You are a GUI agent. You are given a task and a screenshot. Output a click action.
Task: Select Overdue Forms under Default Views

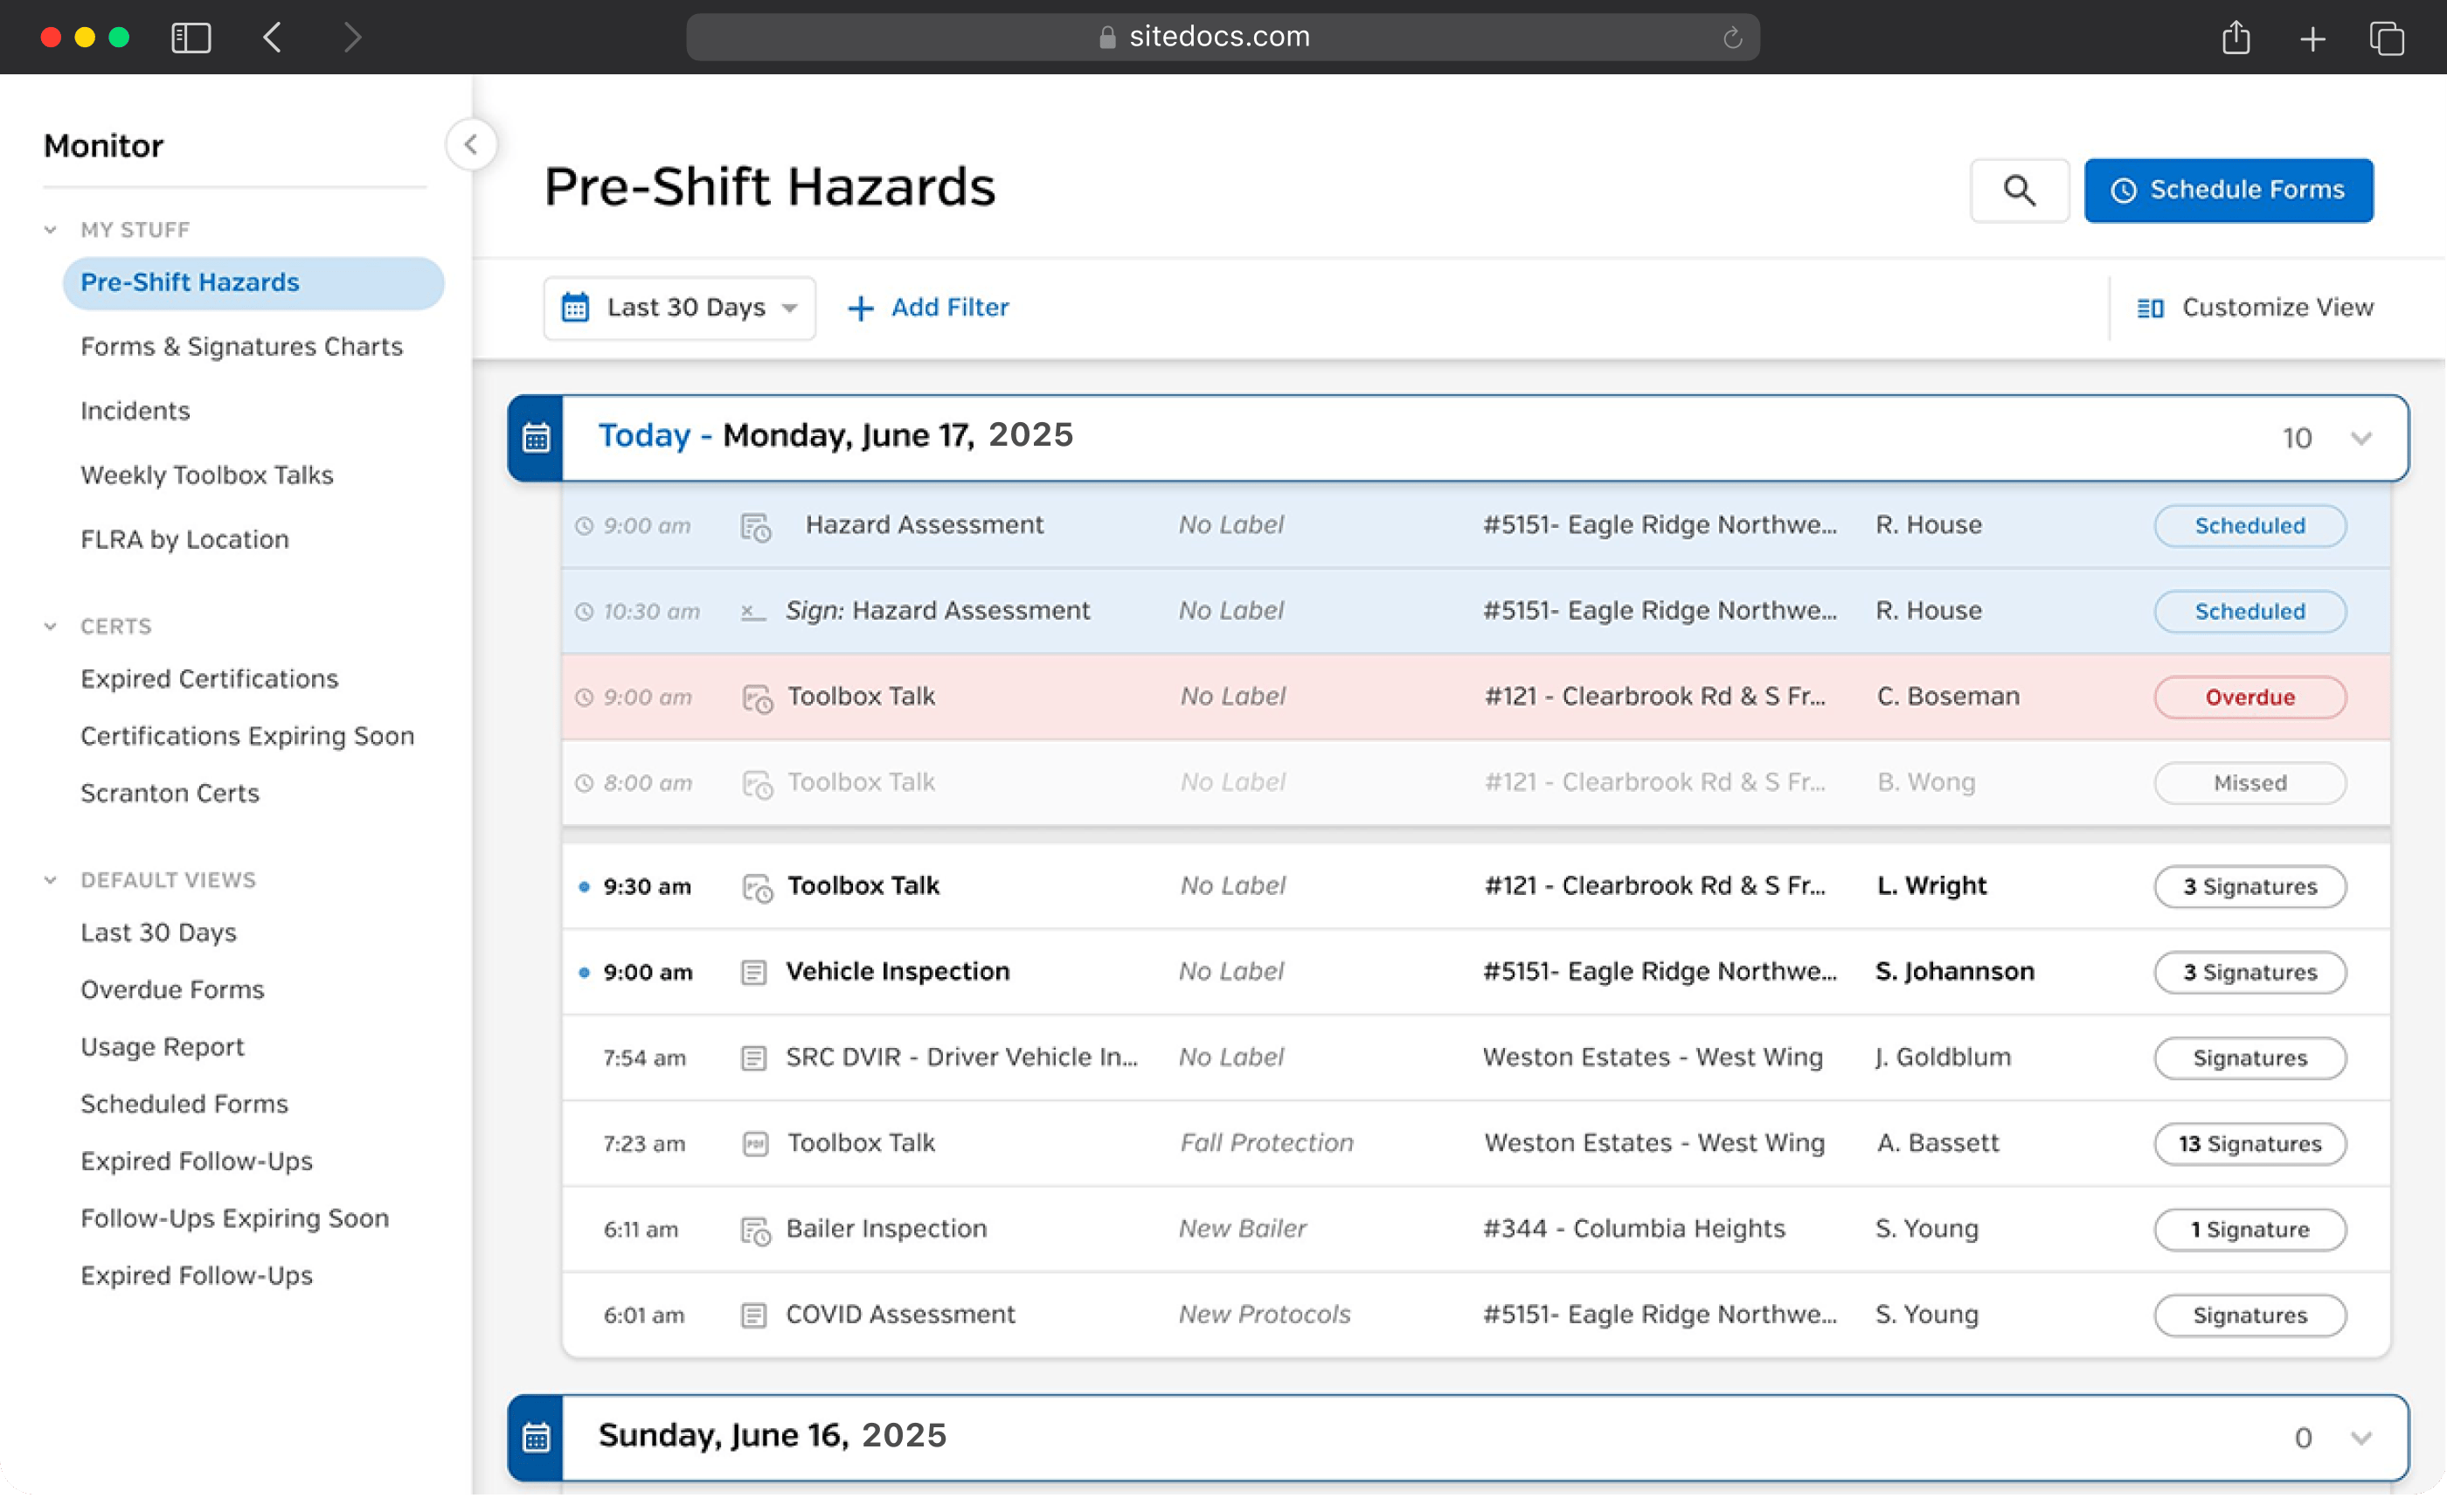click(172, 989)
